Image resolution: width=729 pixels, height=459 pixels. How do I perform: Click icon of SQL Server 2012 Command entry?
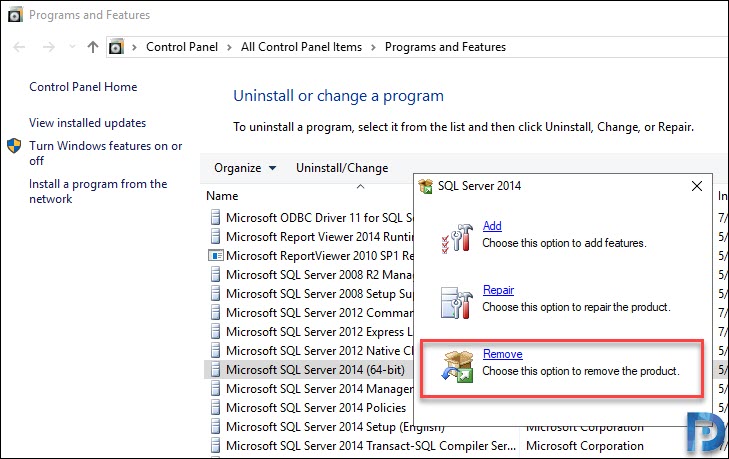click(215, 313)
